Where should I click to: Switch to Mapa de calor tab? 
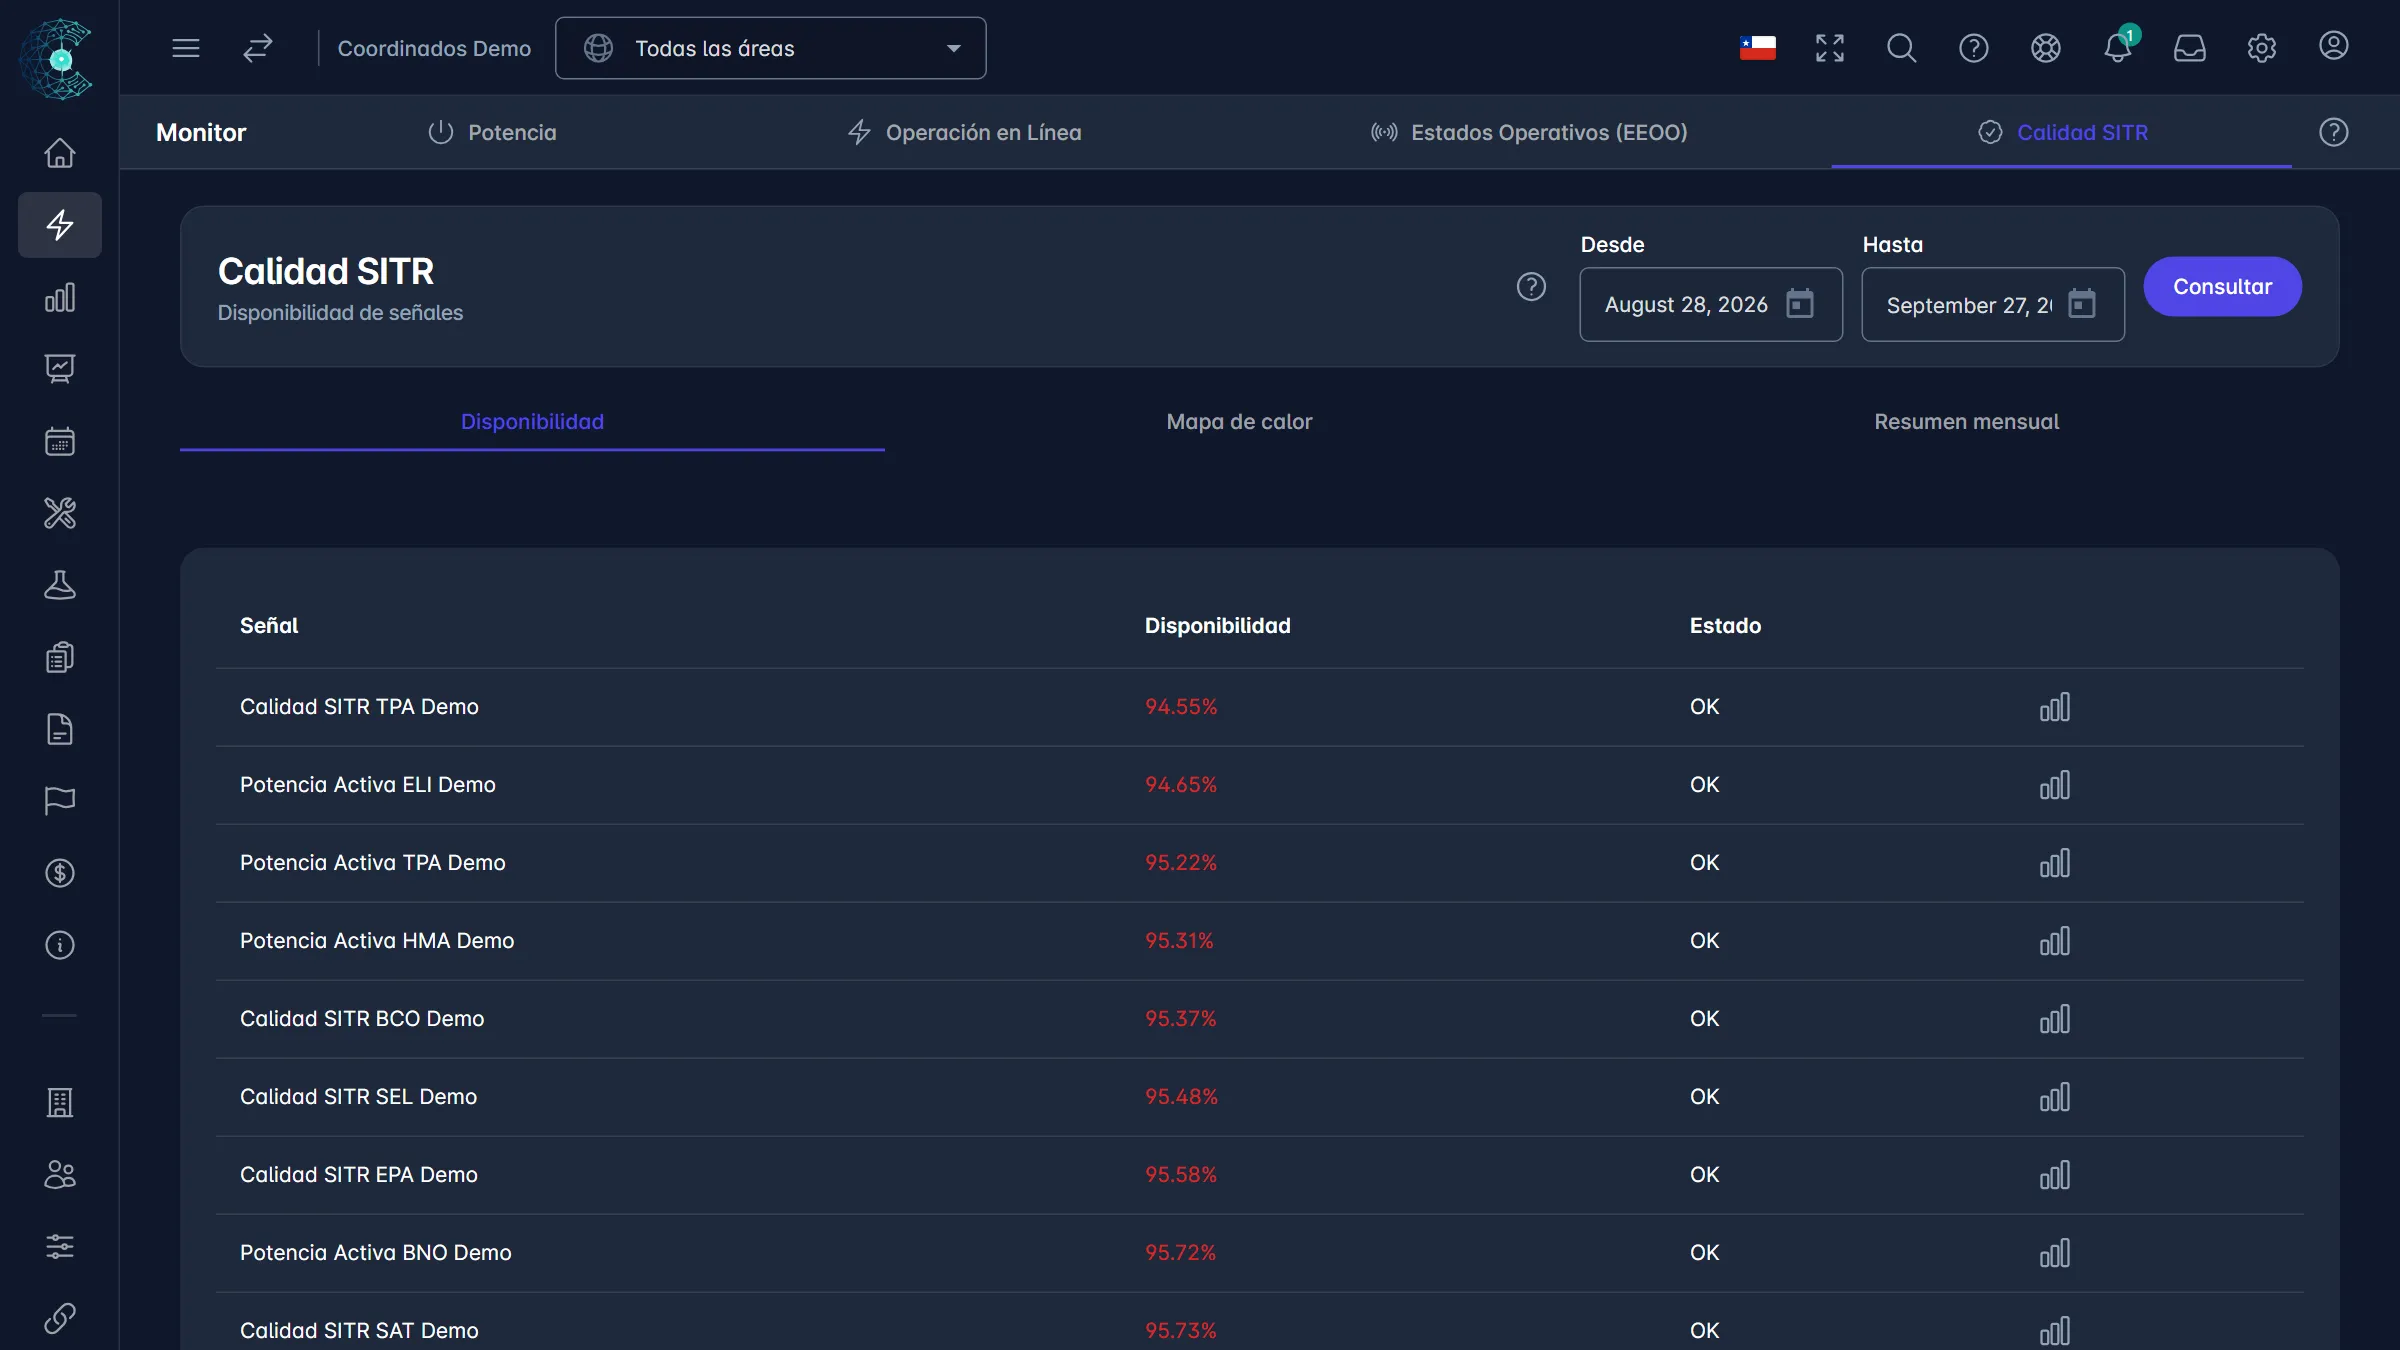[x=1239, y=422]
